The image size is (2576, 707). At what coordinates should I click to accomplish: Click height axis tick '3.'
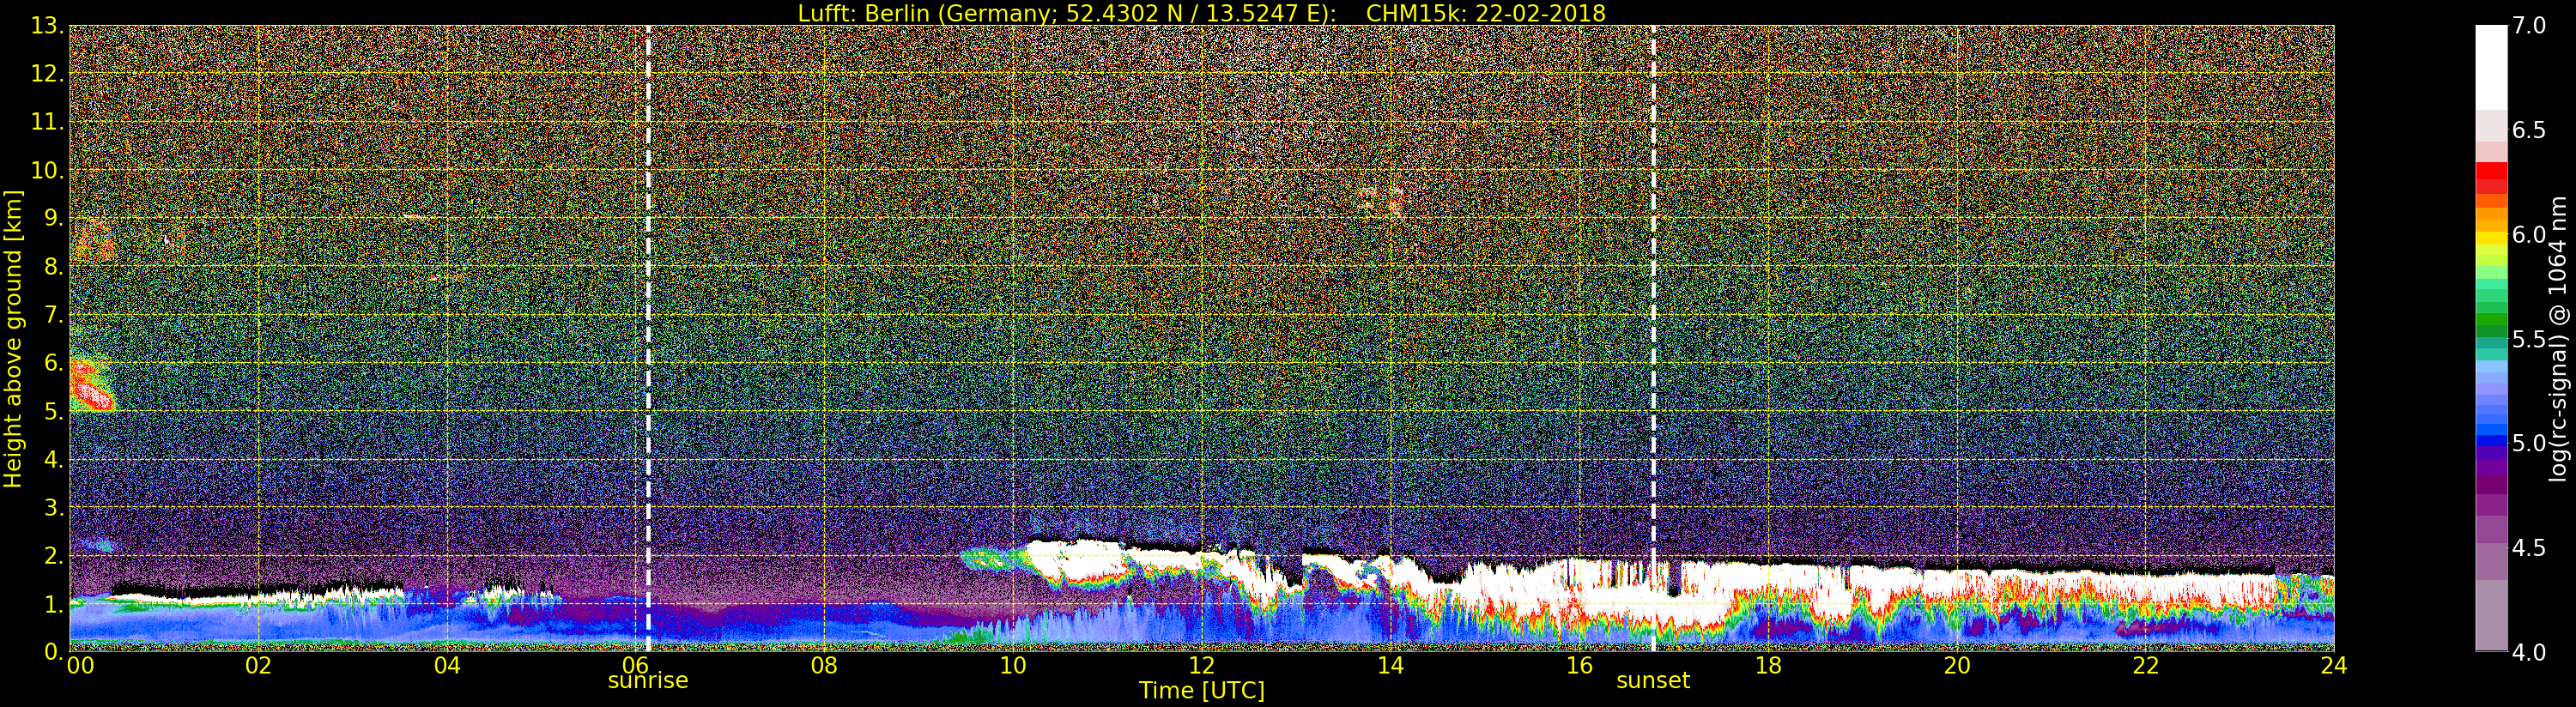pyautogui.click(x=54, y=507)
